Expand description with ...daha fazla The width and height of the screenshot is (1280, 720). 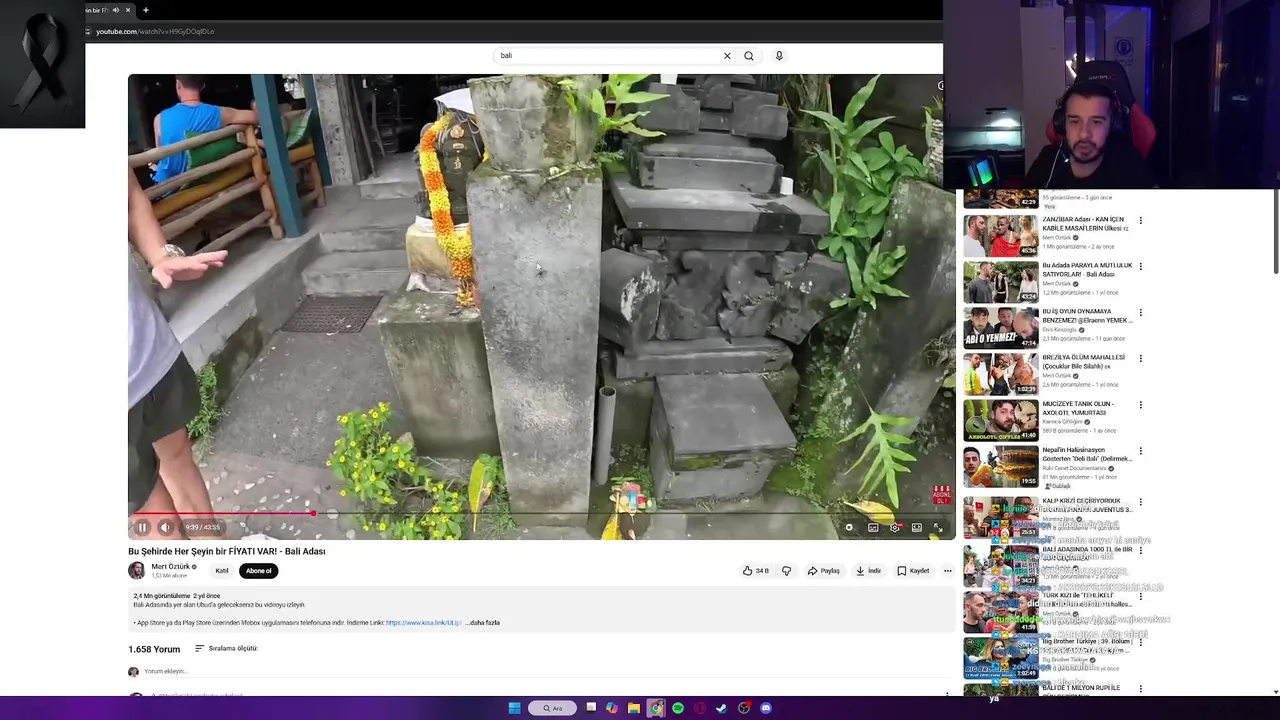pos(483,623)
